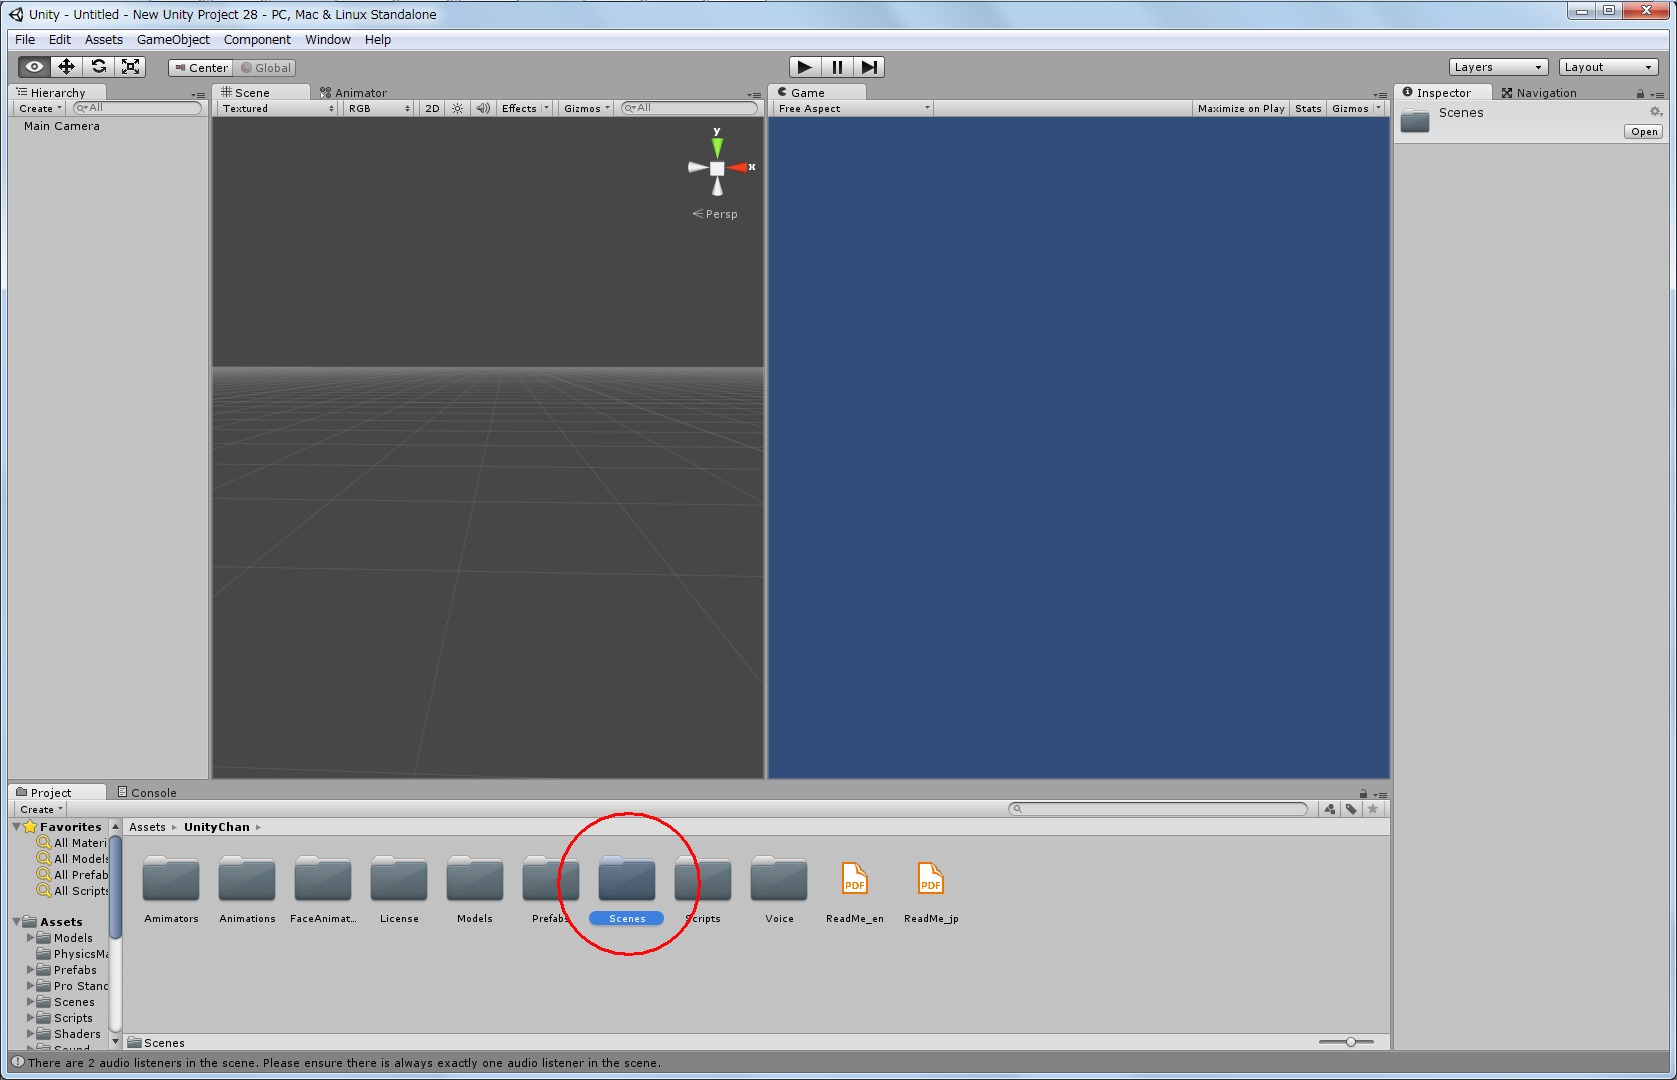This screenshot has width=1677, height=1080.
Task: Collapse the Favorites tree section
Action: pos(17,827)
